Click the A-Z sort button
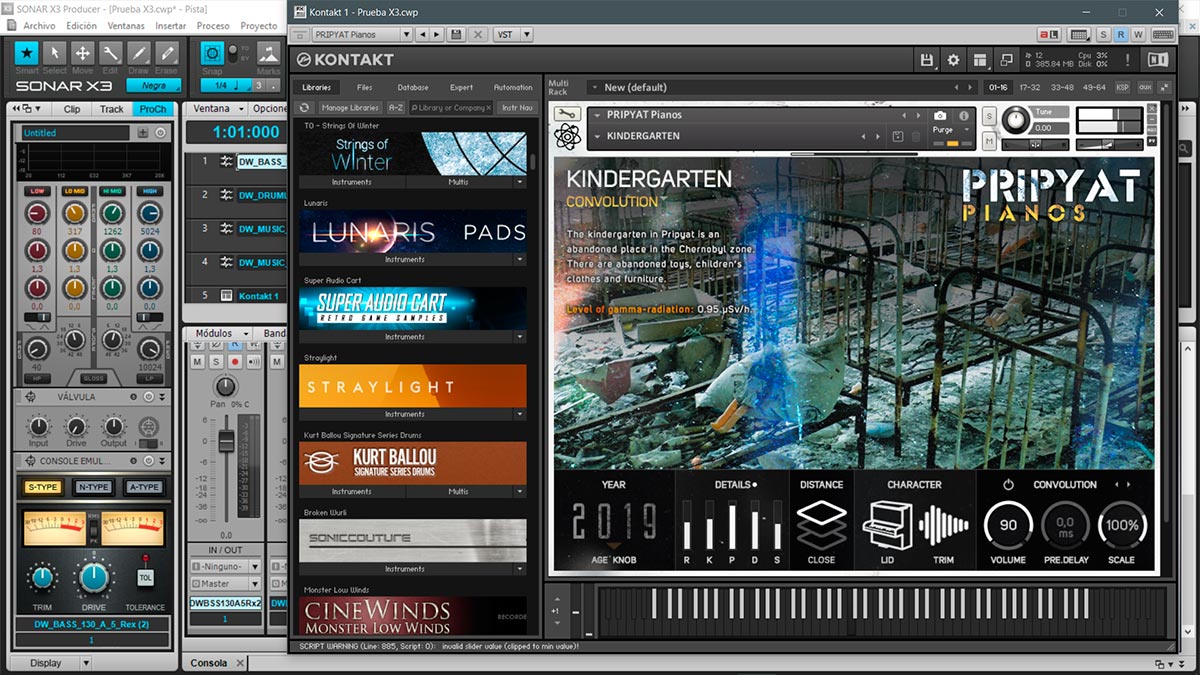Screen dimensions: 1200x675 pyautogui.click(x=396, y=108)
